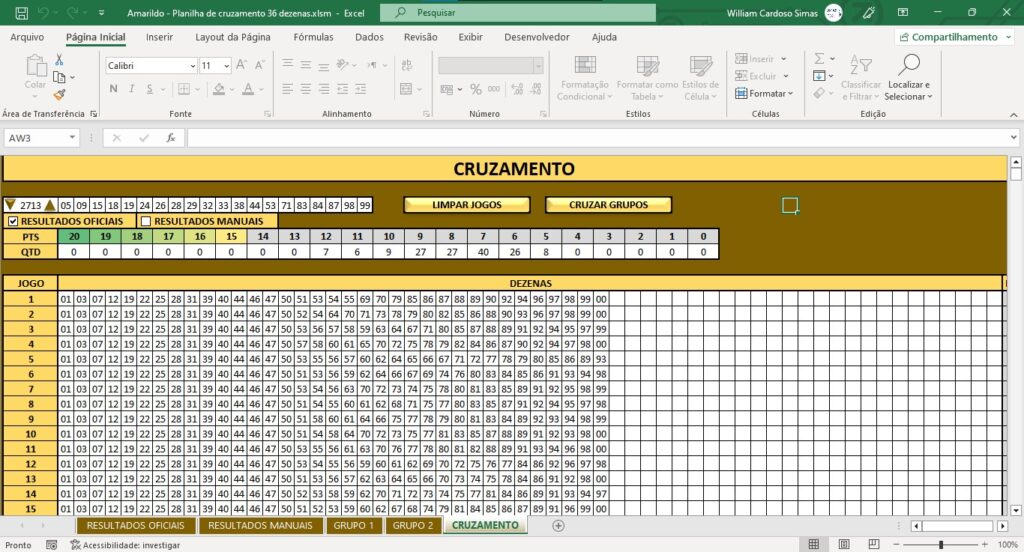Click the new sheet plus icon
This screenshot has height=552, width=1024.
click(x=558, y=526)
